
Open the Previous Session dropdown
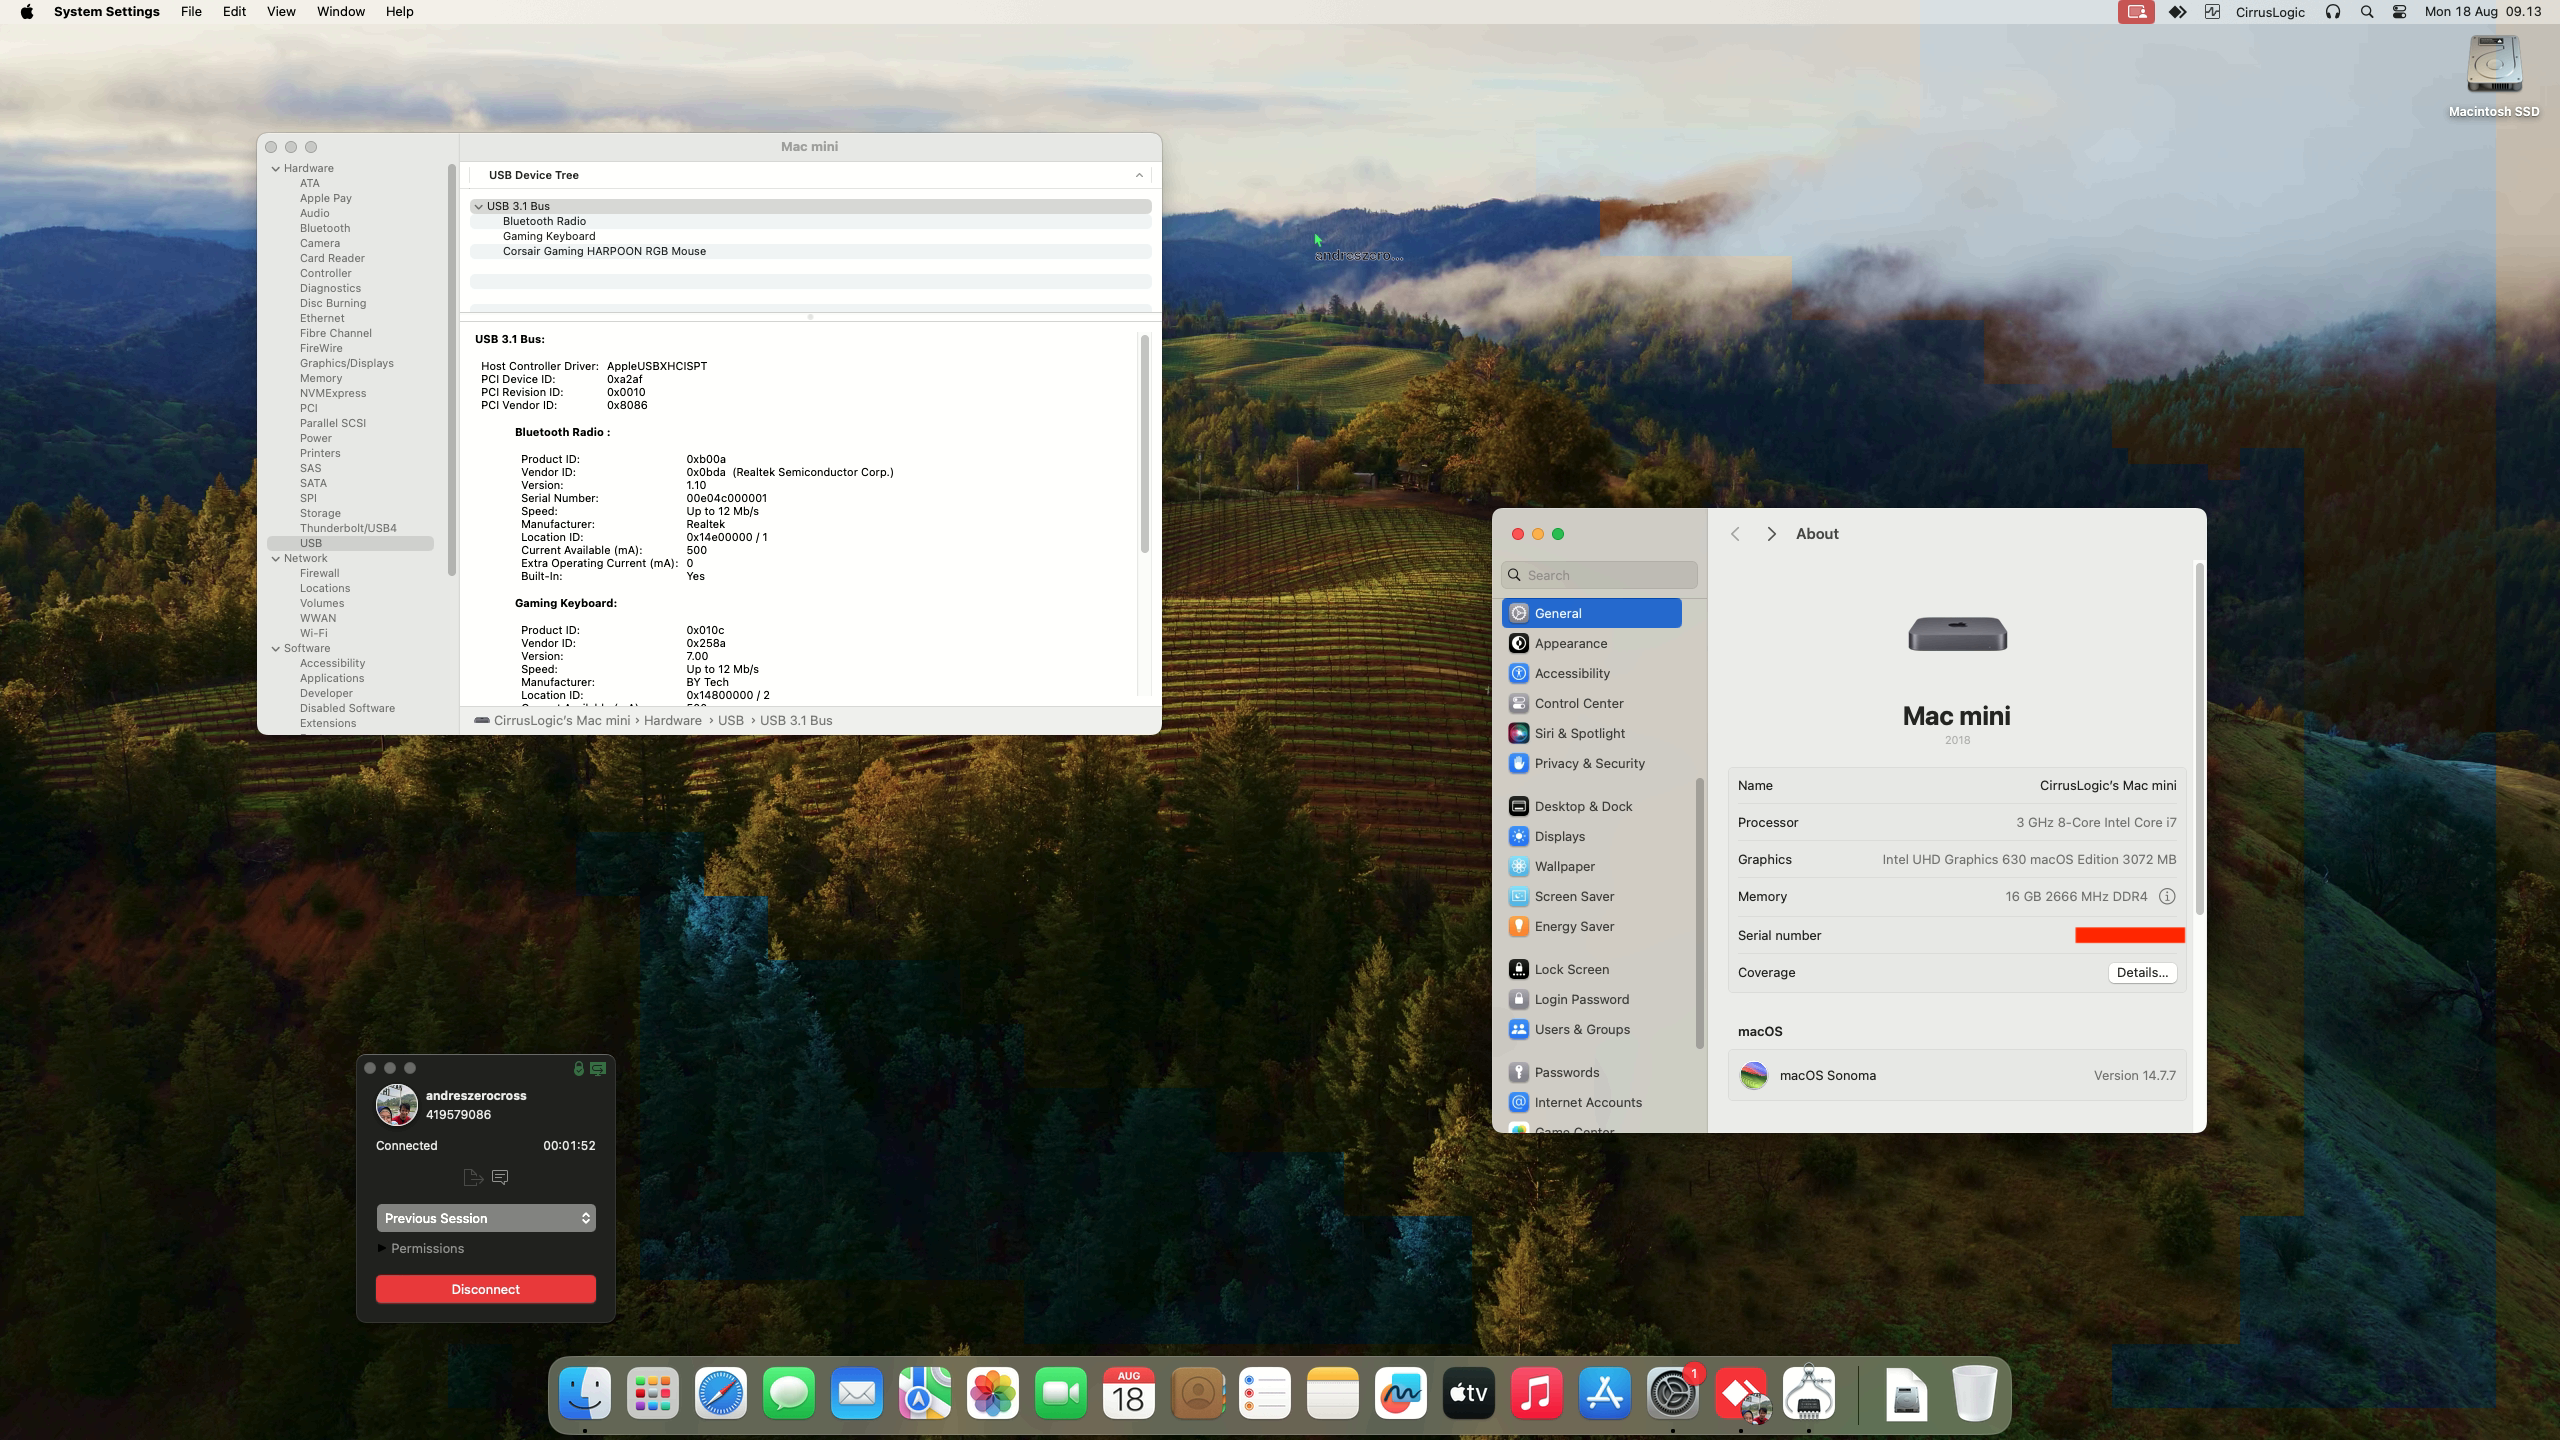(486, 1218)
